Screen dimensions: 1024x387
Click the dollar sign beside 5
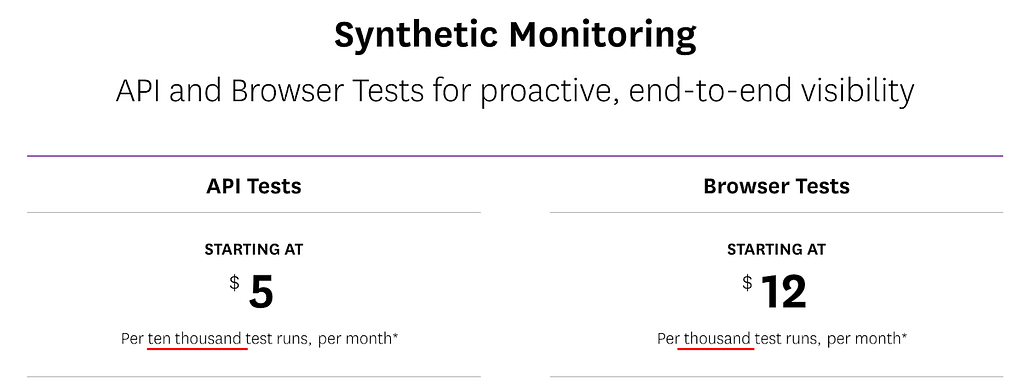click(x=234, y=283)
